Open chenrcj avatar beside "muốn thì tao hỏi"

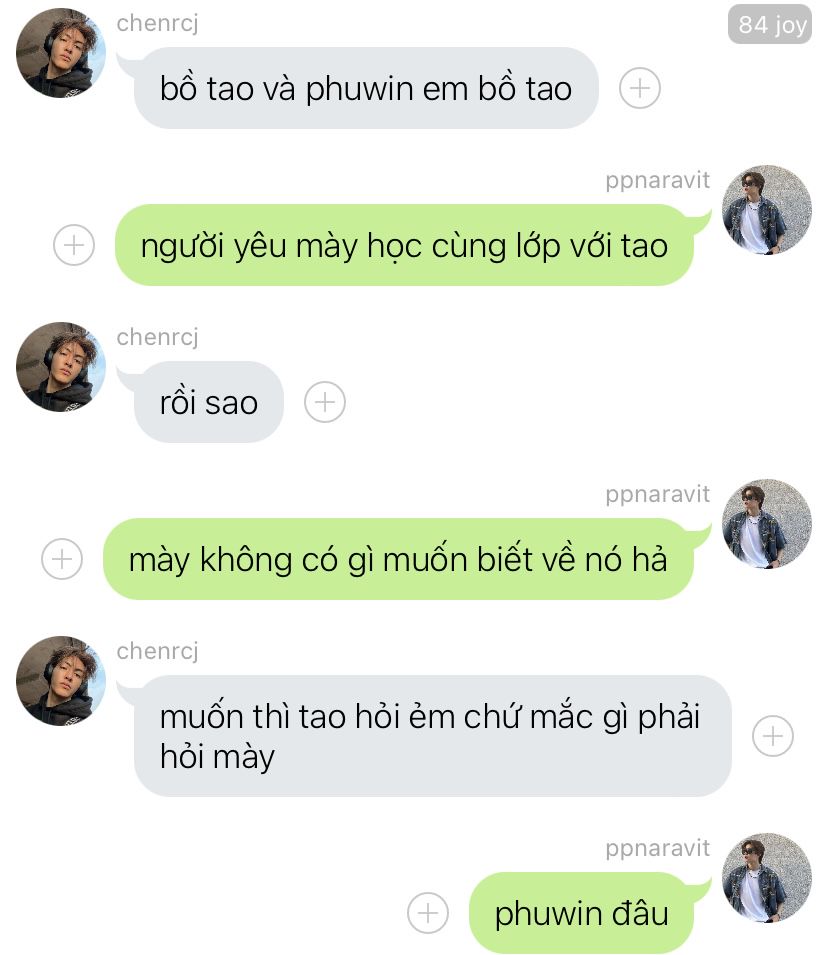[60, 681]
